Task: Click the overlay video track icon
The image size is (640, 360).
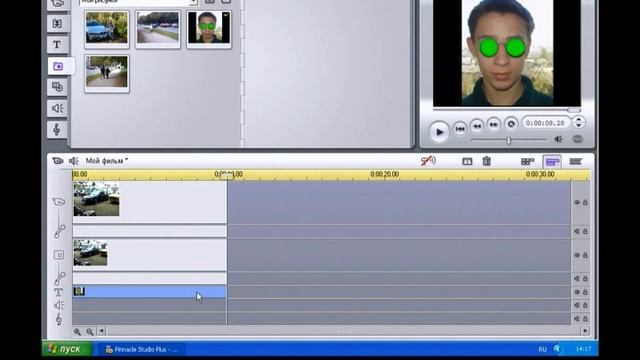Action: pyautogui.click(x=59, y=255)
